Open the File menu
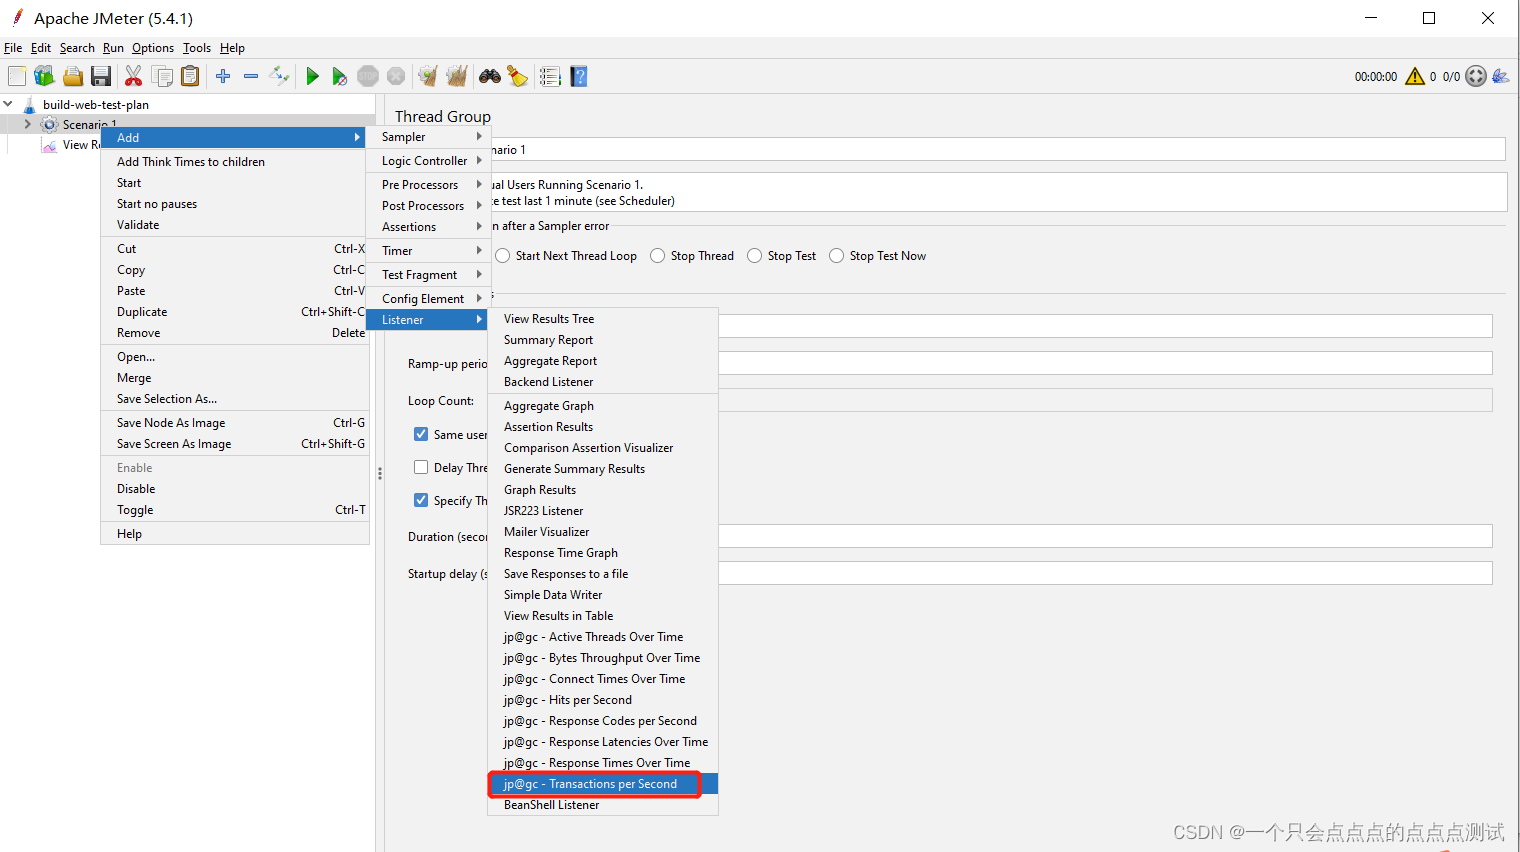The image size is (1520, 852). (13, 48)
